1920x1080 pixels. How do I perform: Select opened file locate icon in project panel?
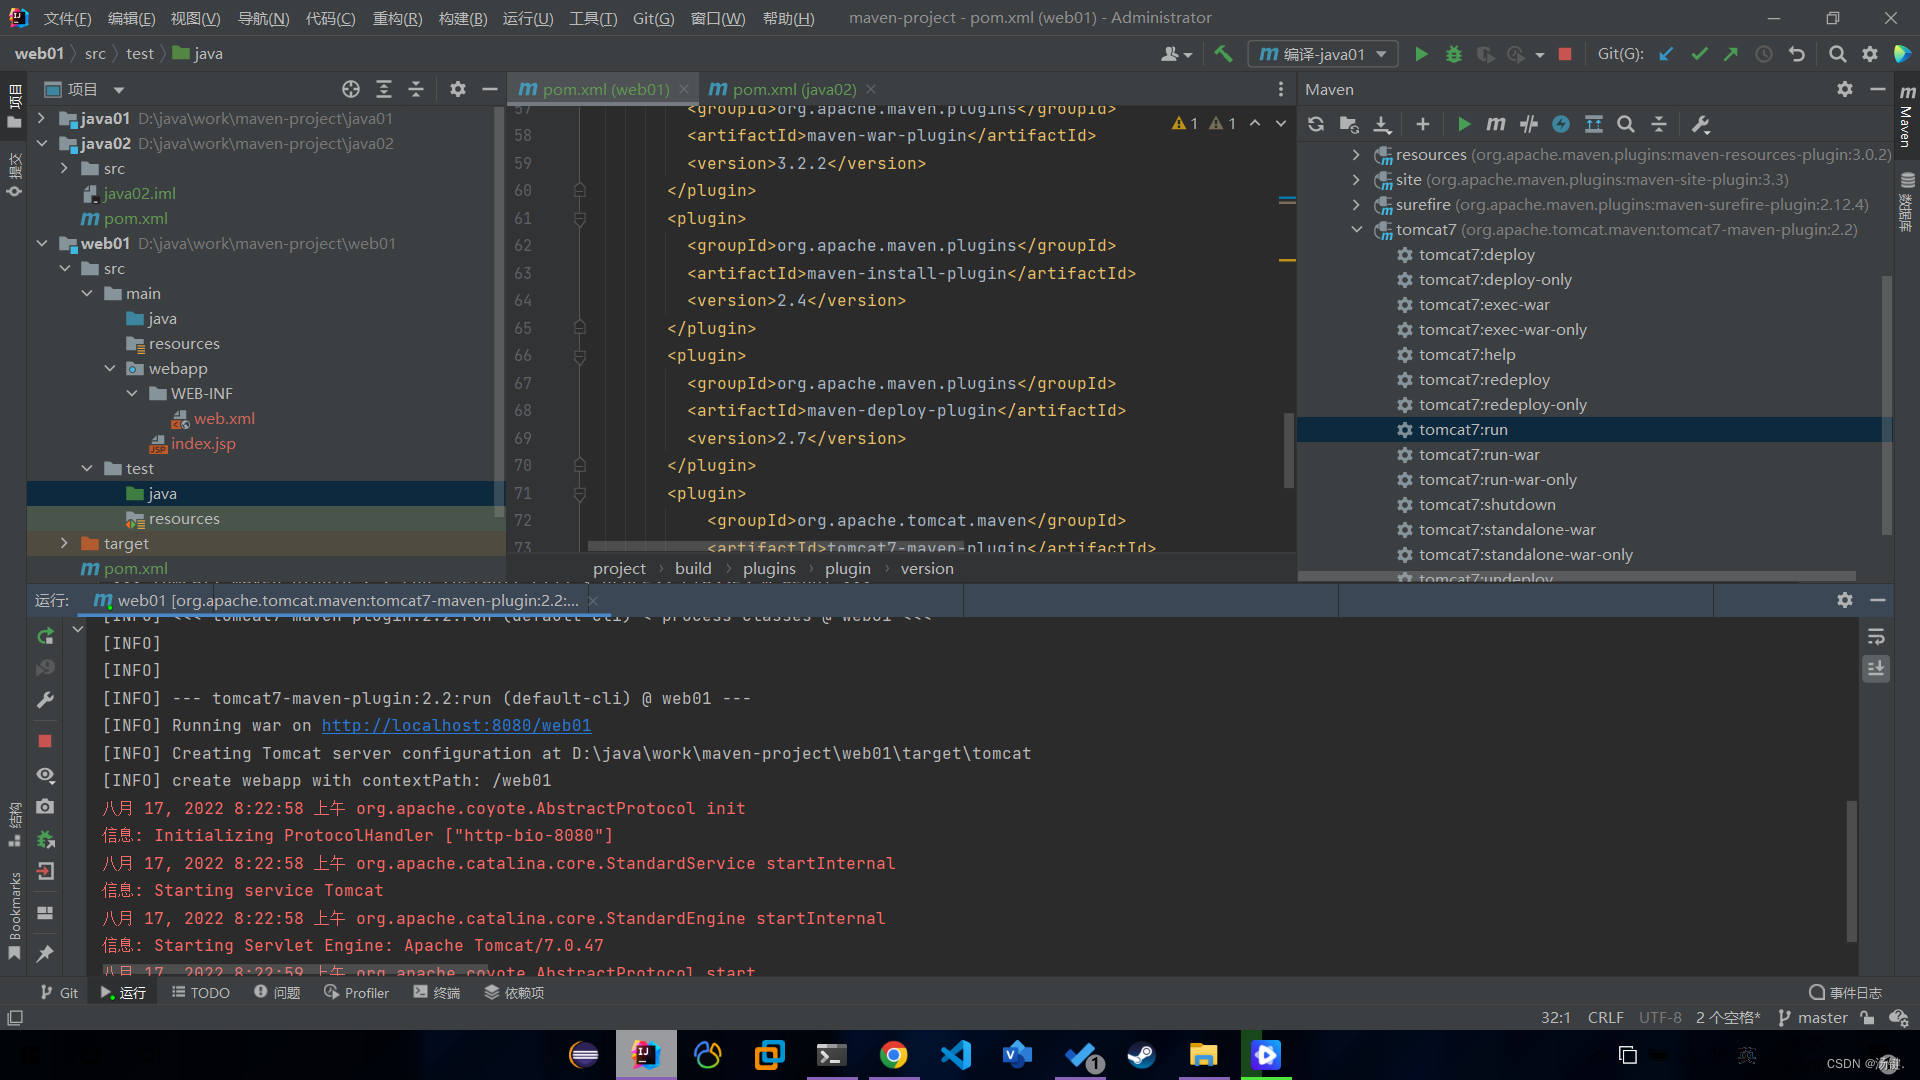coord(351,89)
